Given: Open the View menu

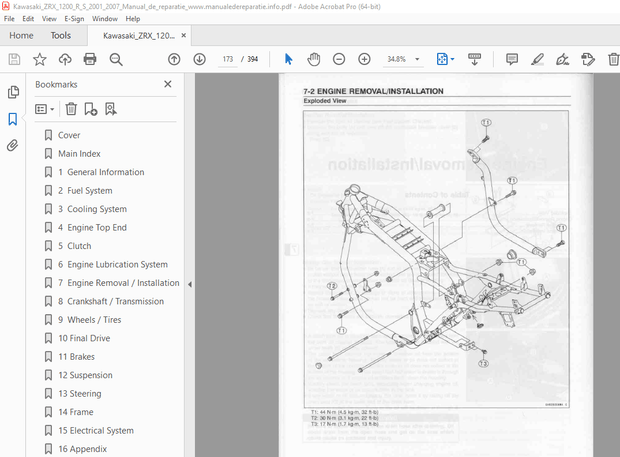Looking at the screenshot, I should click(x=49, y=19).
